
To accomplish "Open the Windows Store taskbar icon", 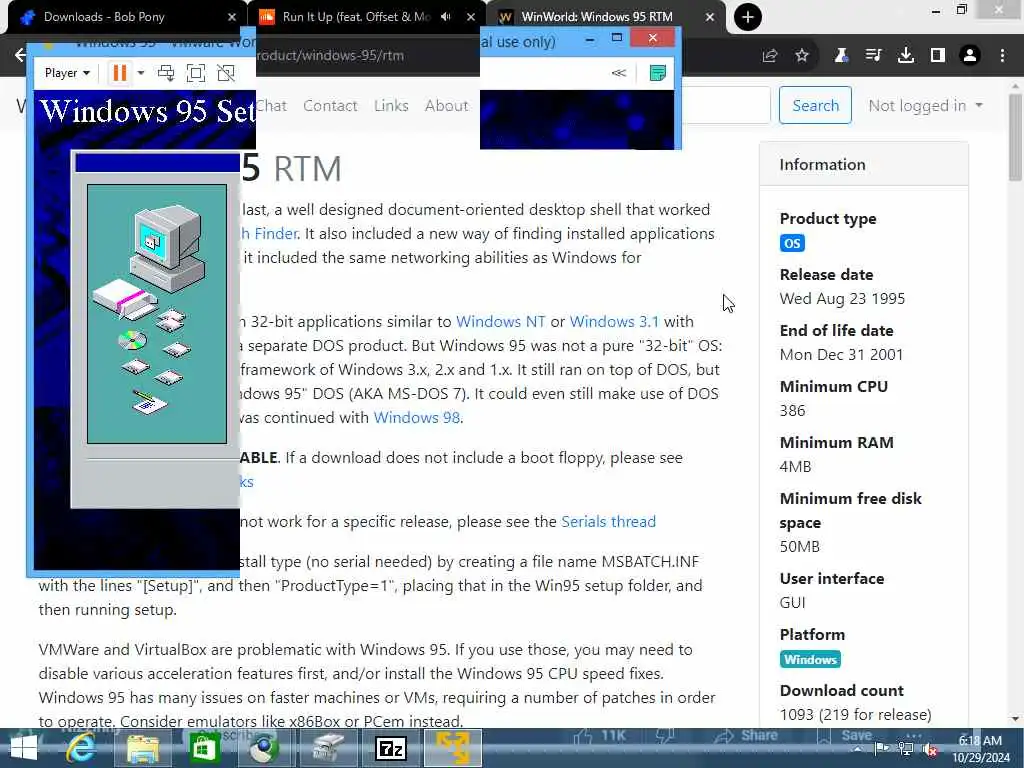I will 204,748.
